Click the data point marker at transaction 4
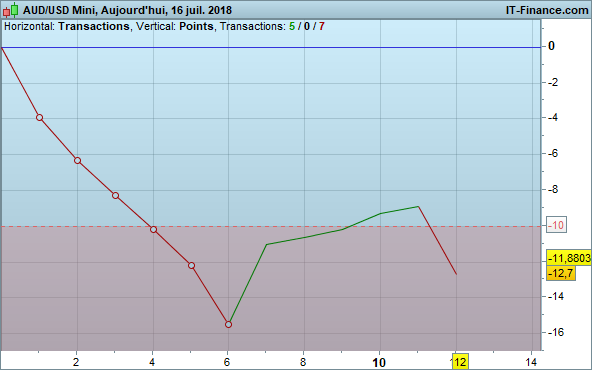This screenshot has width=592, height=370. click(153, 230)
